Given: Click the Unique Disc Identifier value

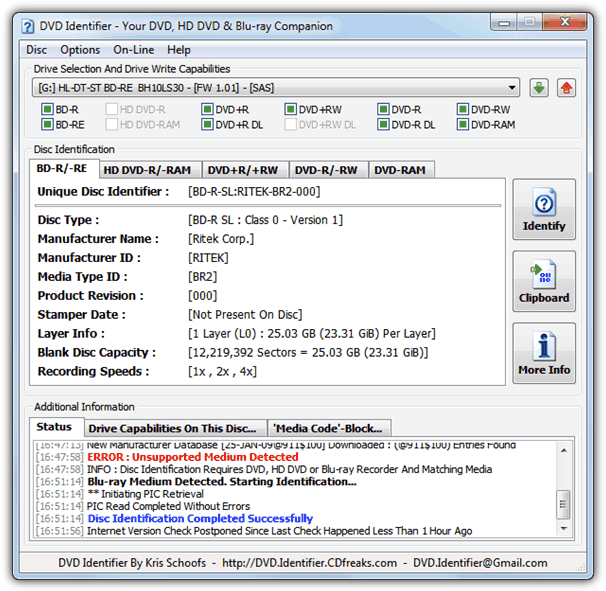Looking at the screenshot, I should point(254,192).
